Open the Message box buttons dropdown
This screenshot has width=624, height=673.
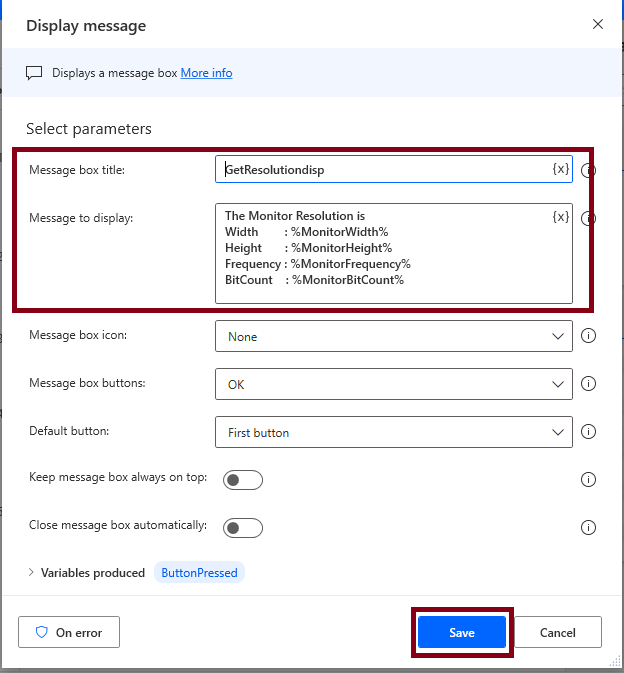point(394,384)
